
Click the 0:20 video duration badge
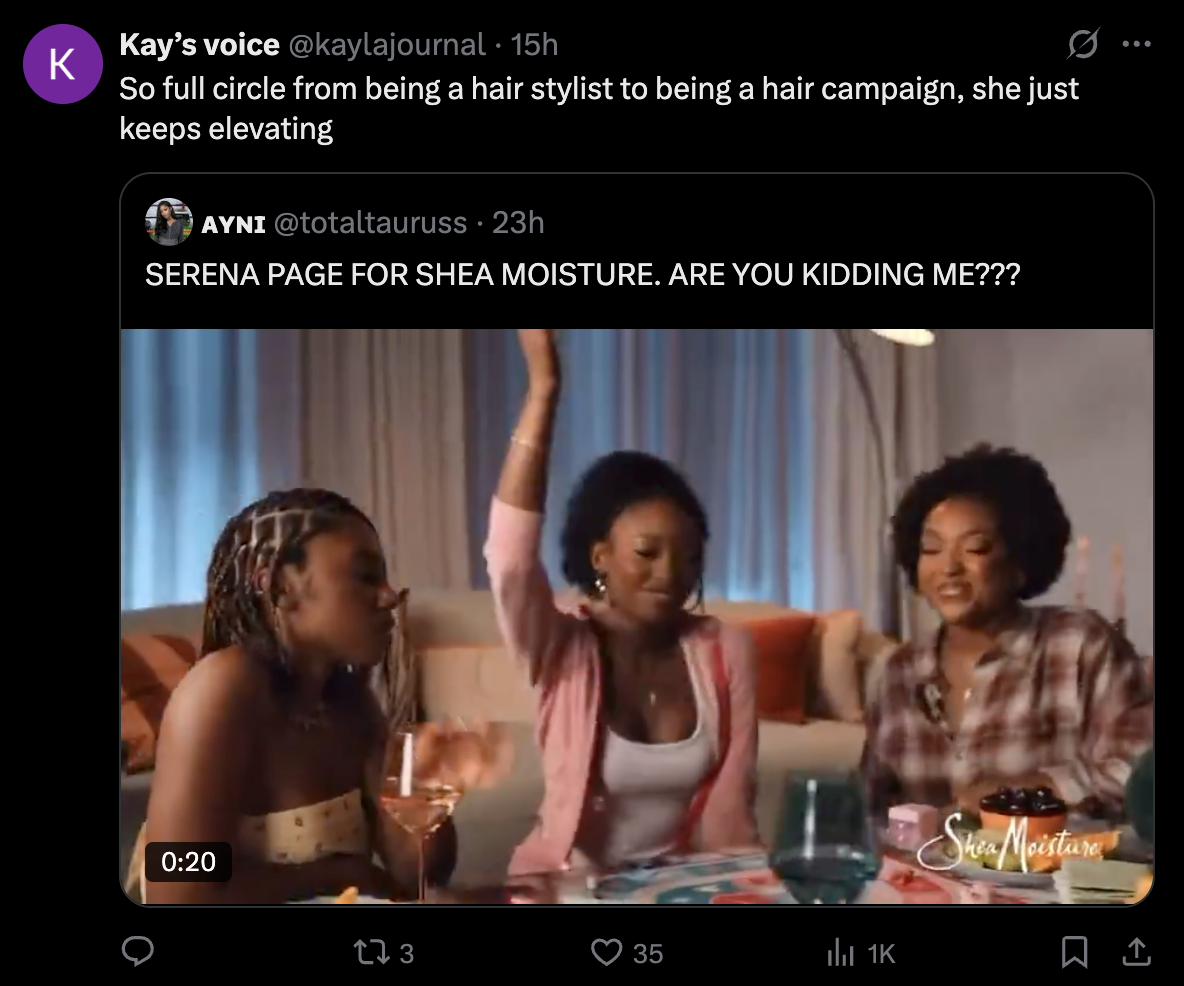point(188,860)
